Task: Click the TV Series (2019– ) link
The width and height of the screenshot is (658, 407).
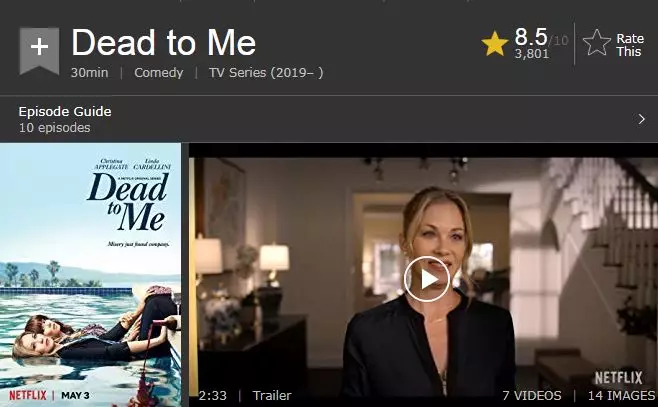Action: (266, 73)
